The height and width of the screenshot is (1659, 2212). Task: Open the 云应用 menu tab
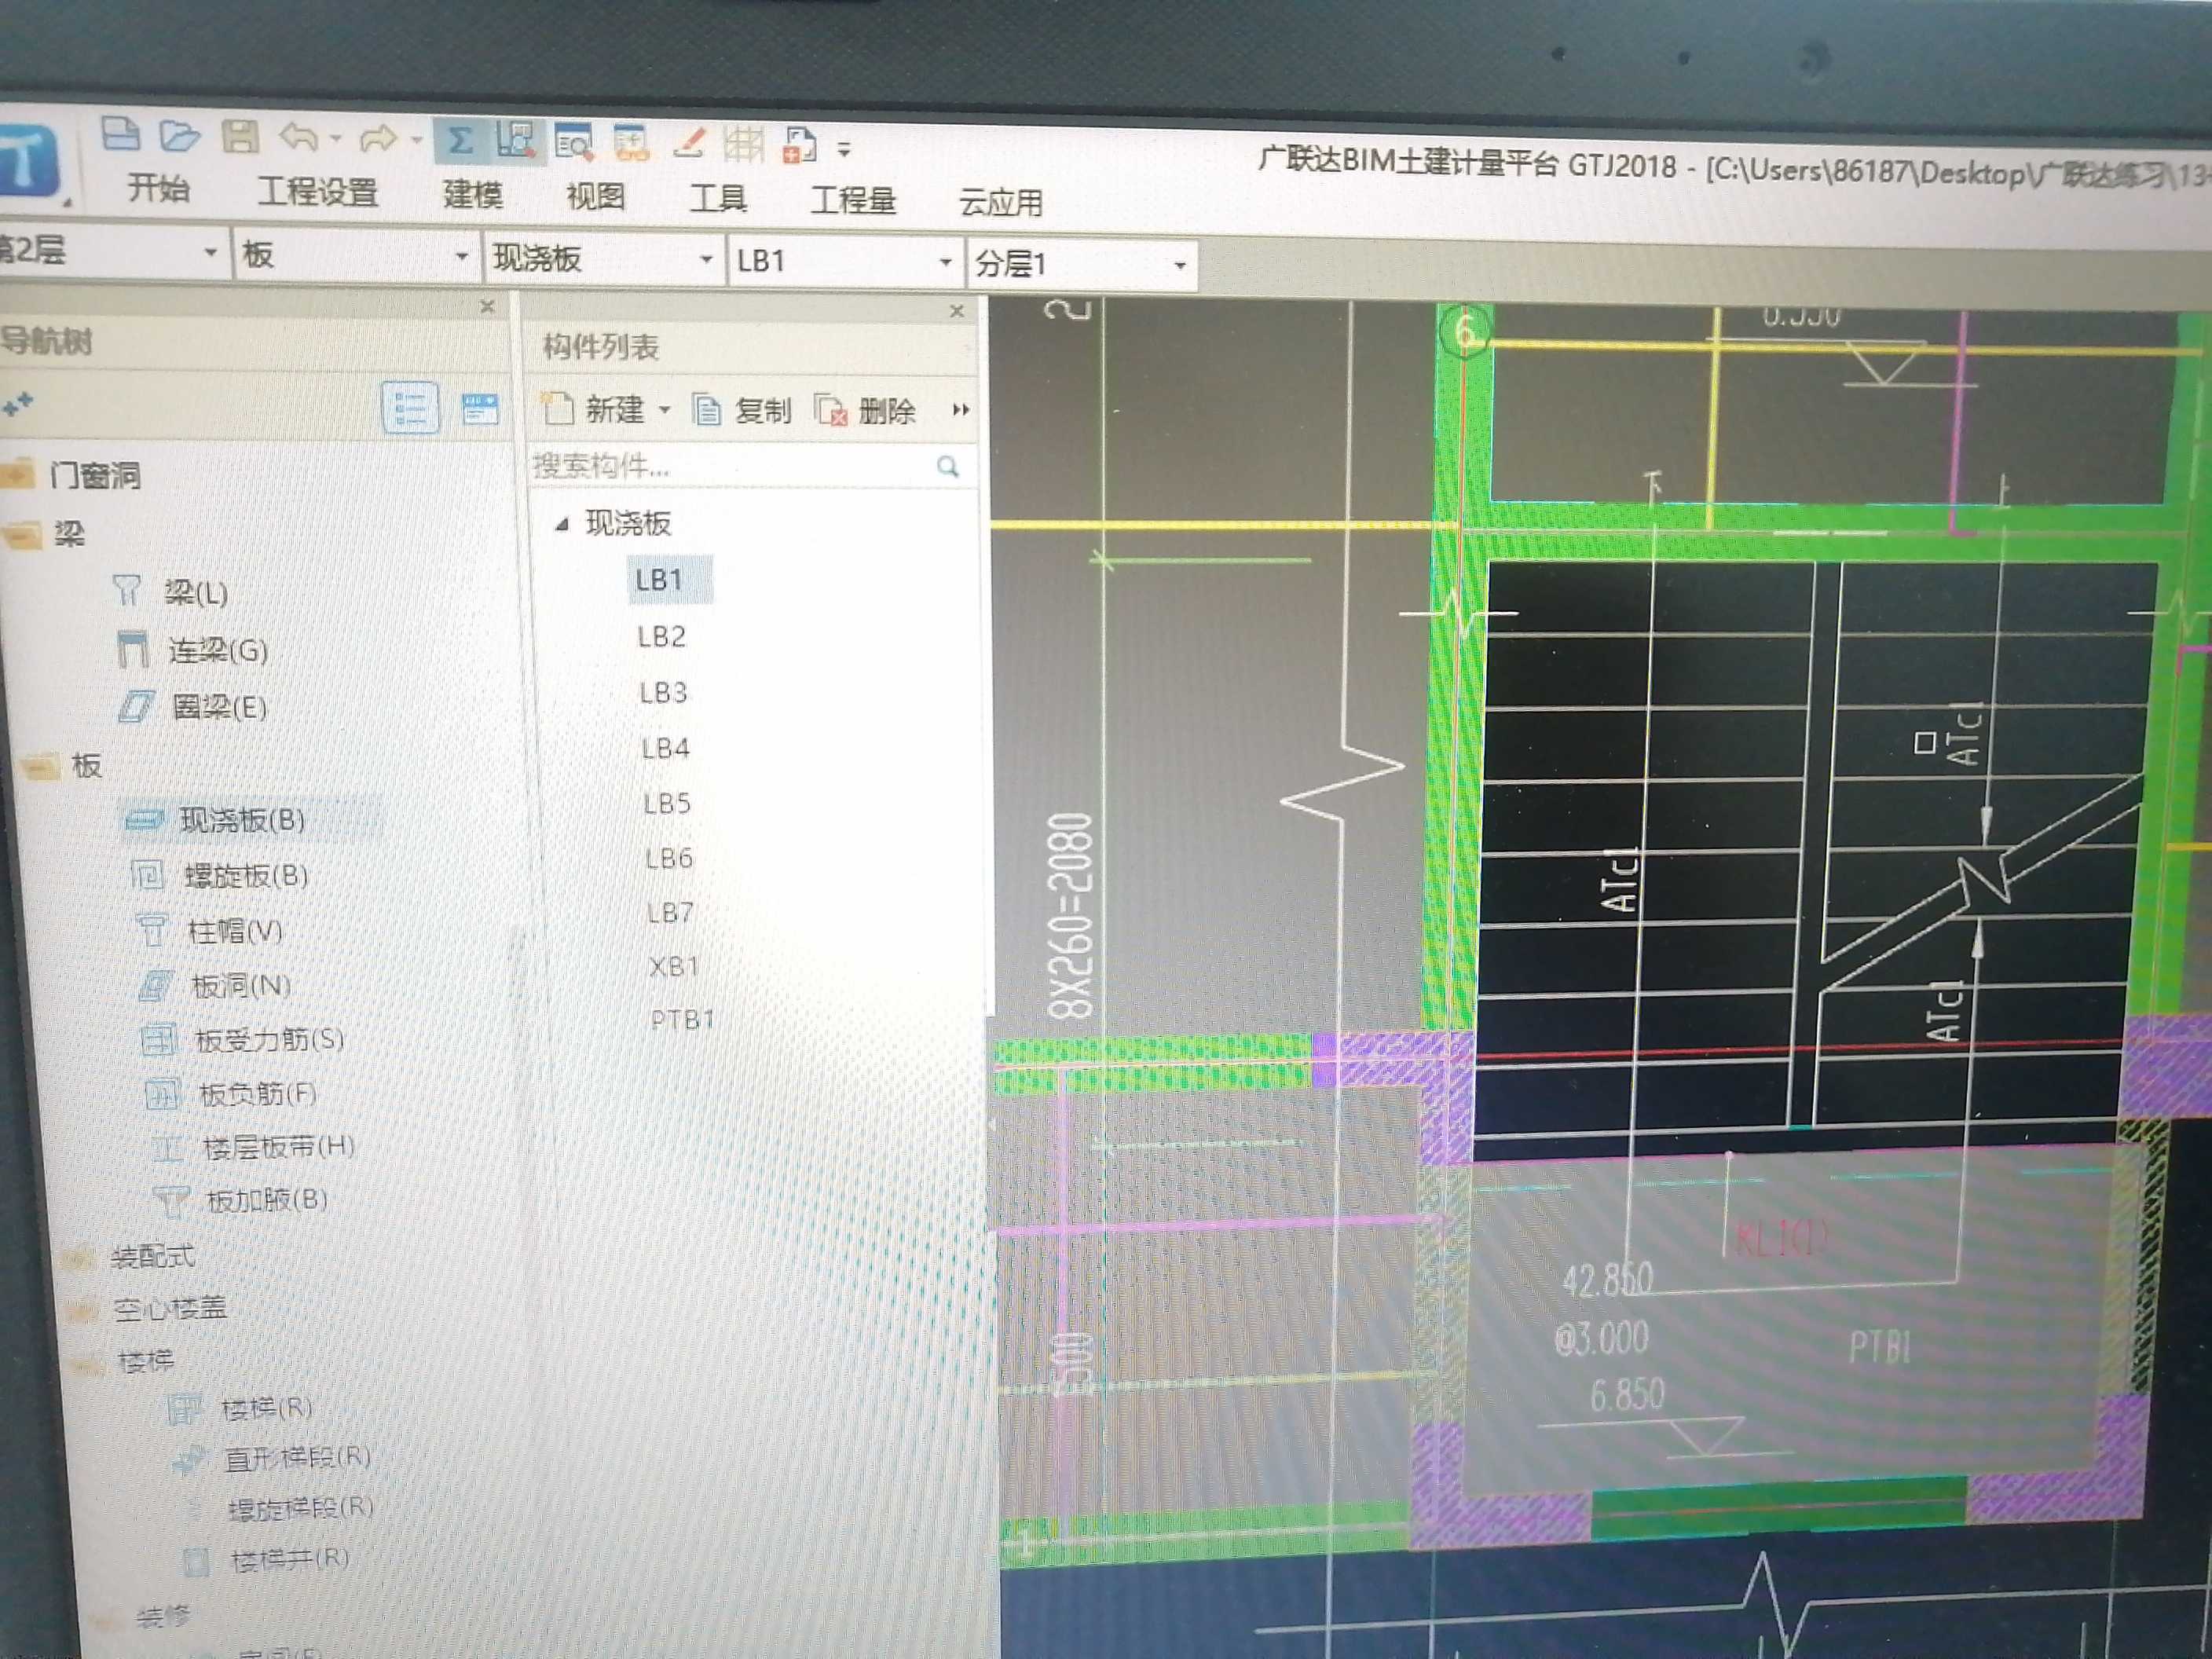(1001, 203)
